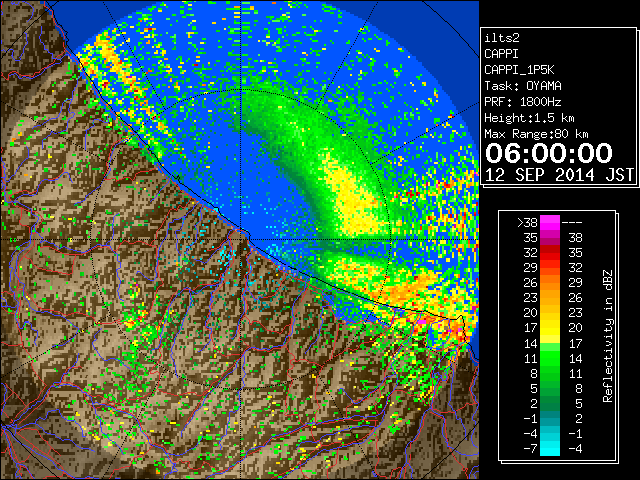The height and width of the screenshot is (480, 640).
Task: Click the "Height:1.5 km" label
Action: (x=529, y=118)
